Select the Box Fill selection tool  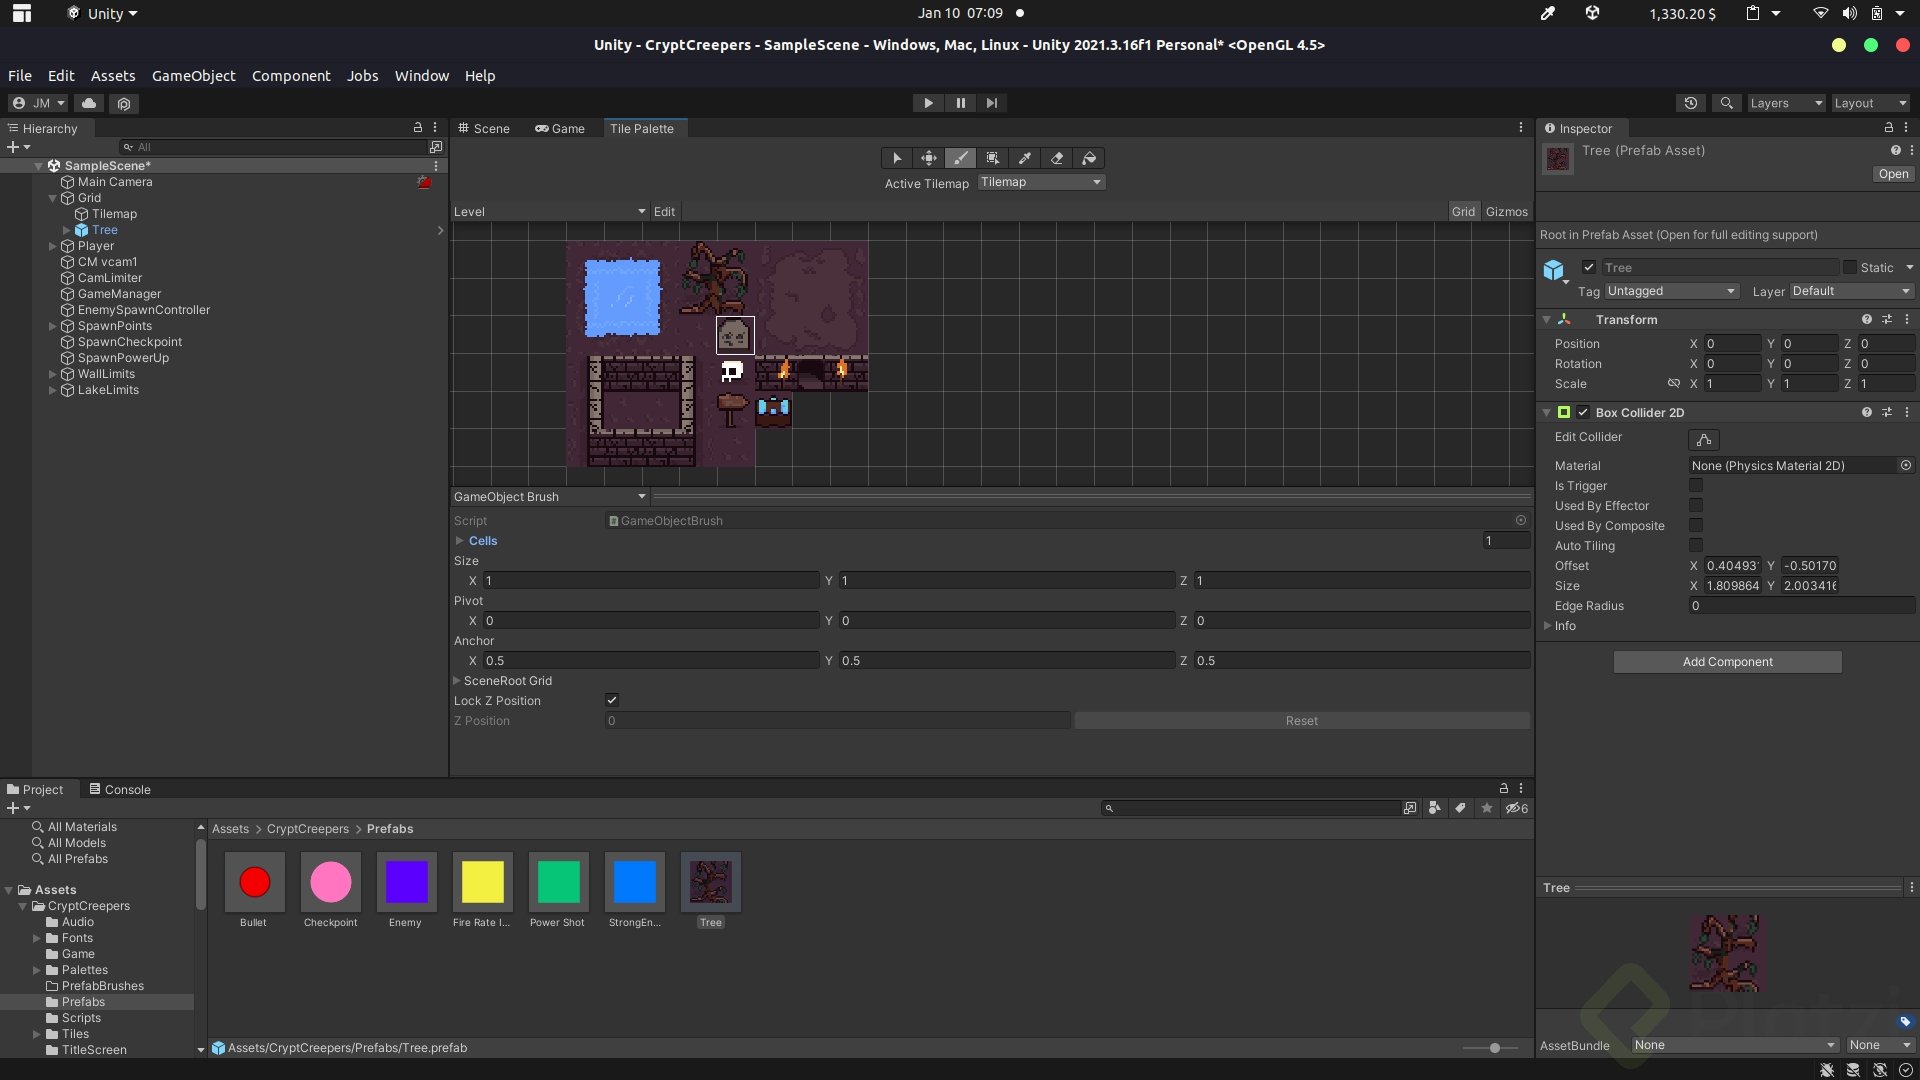(x=993, y=158)
